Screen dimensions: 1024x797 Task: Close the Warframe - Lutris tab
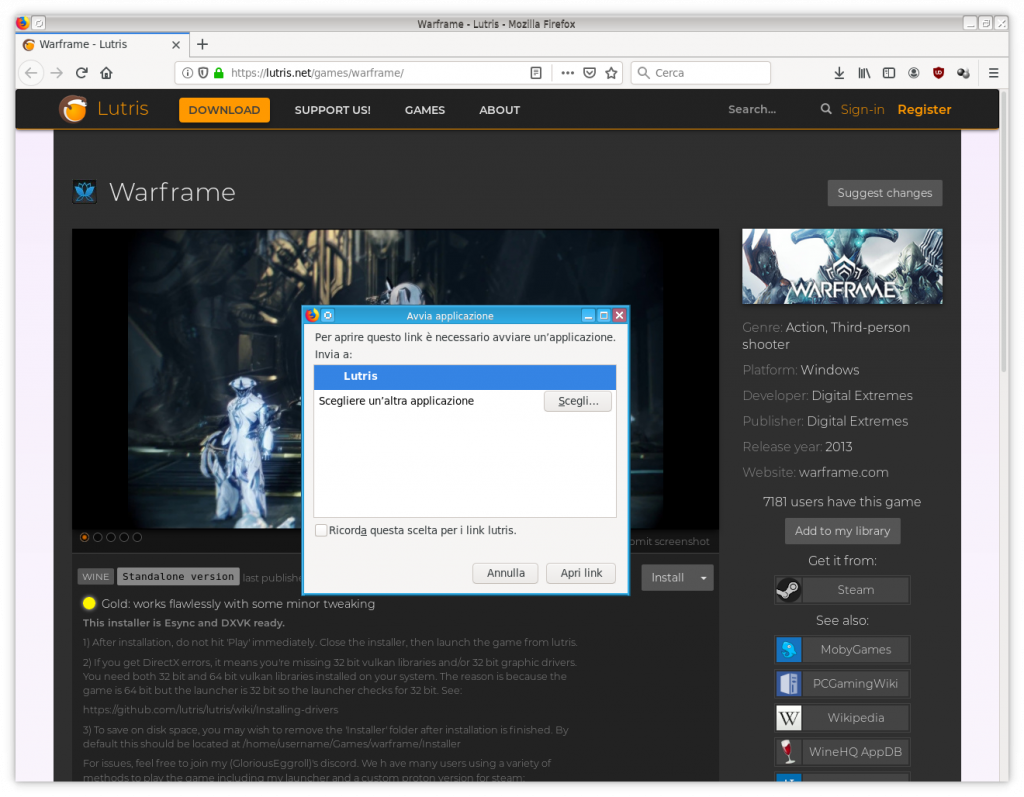176,44
